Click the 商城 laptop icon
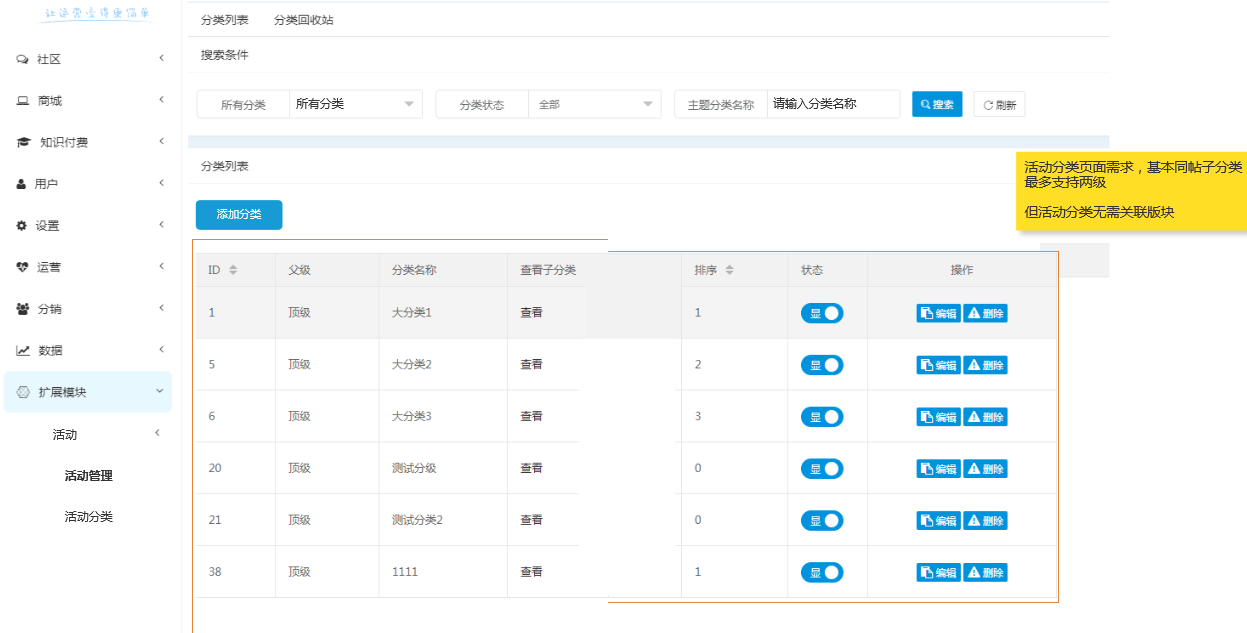1247x633 pixels. pos(22,101)
